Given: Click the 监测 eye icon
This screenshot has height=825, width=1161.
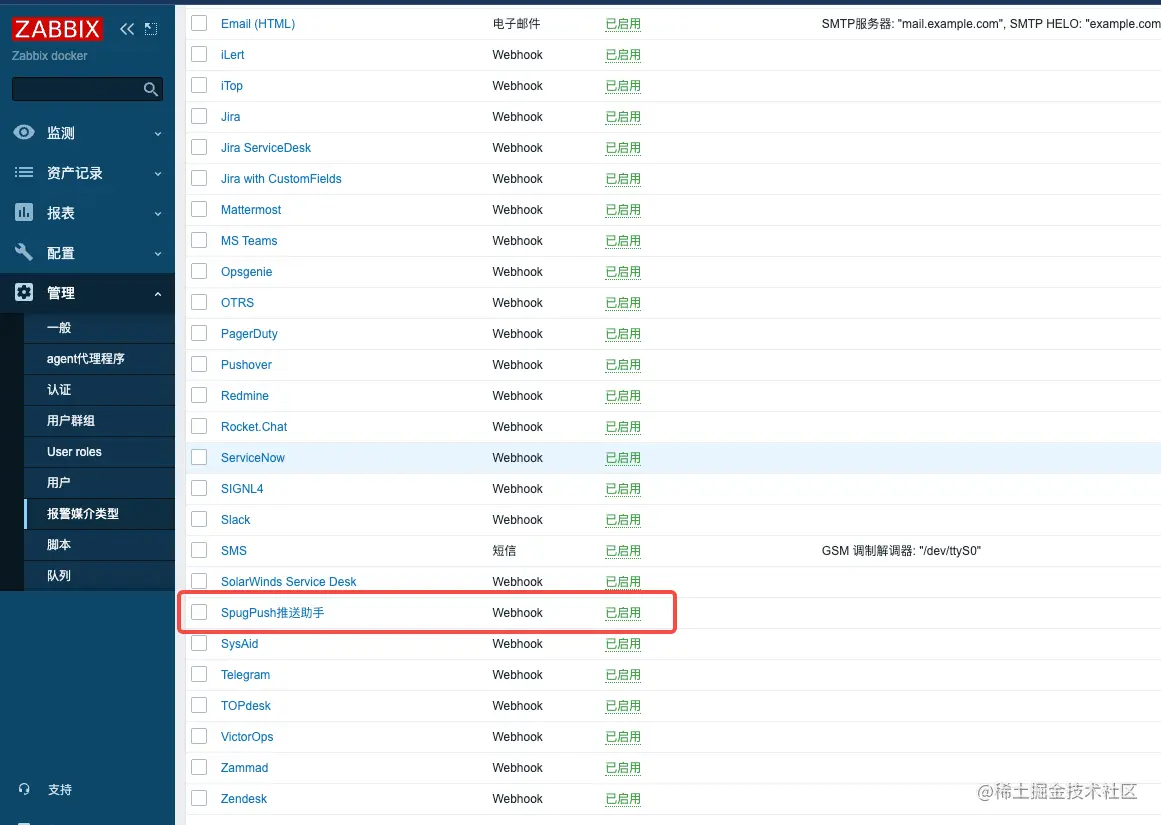Looking at the screenshot, I should click(24, 133).
